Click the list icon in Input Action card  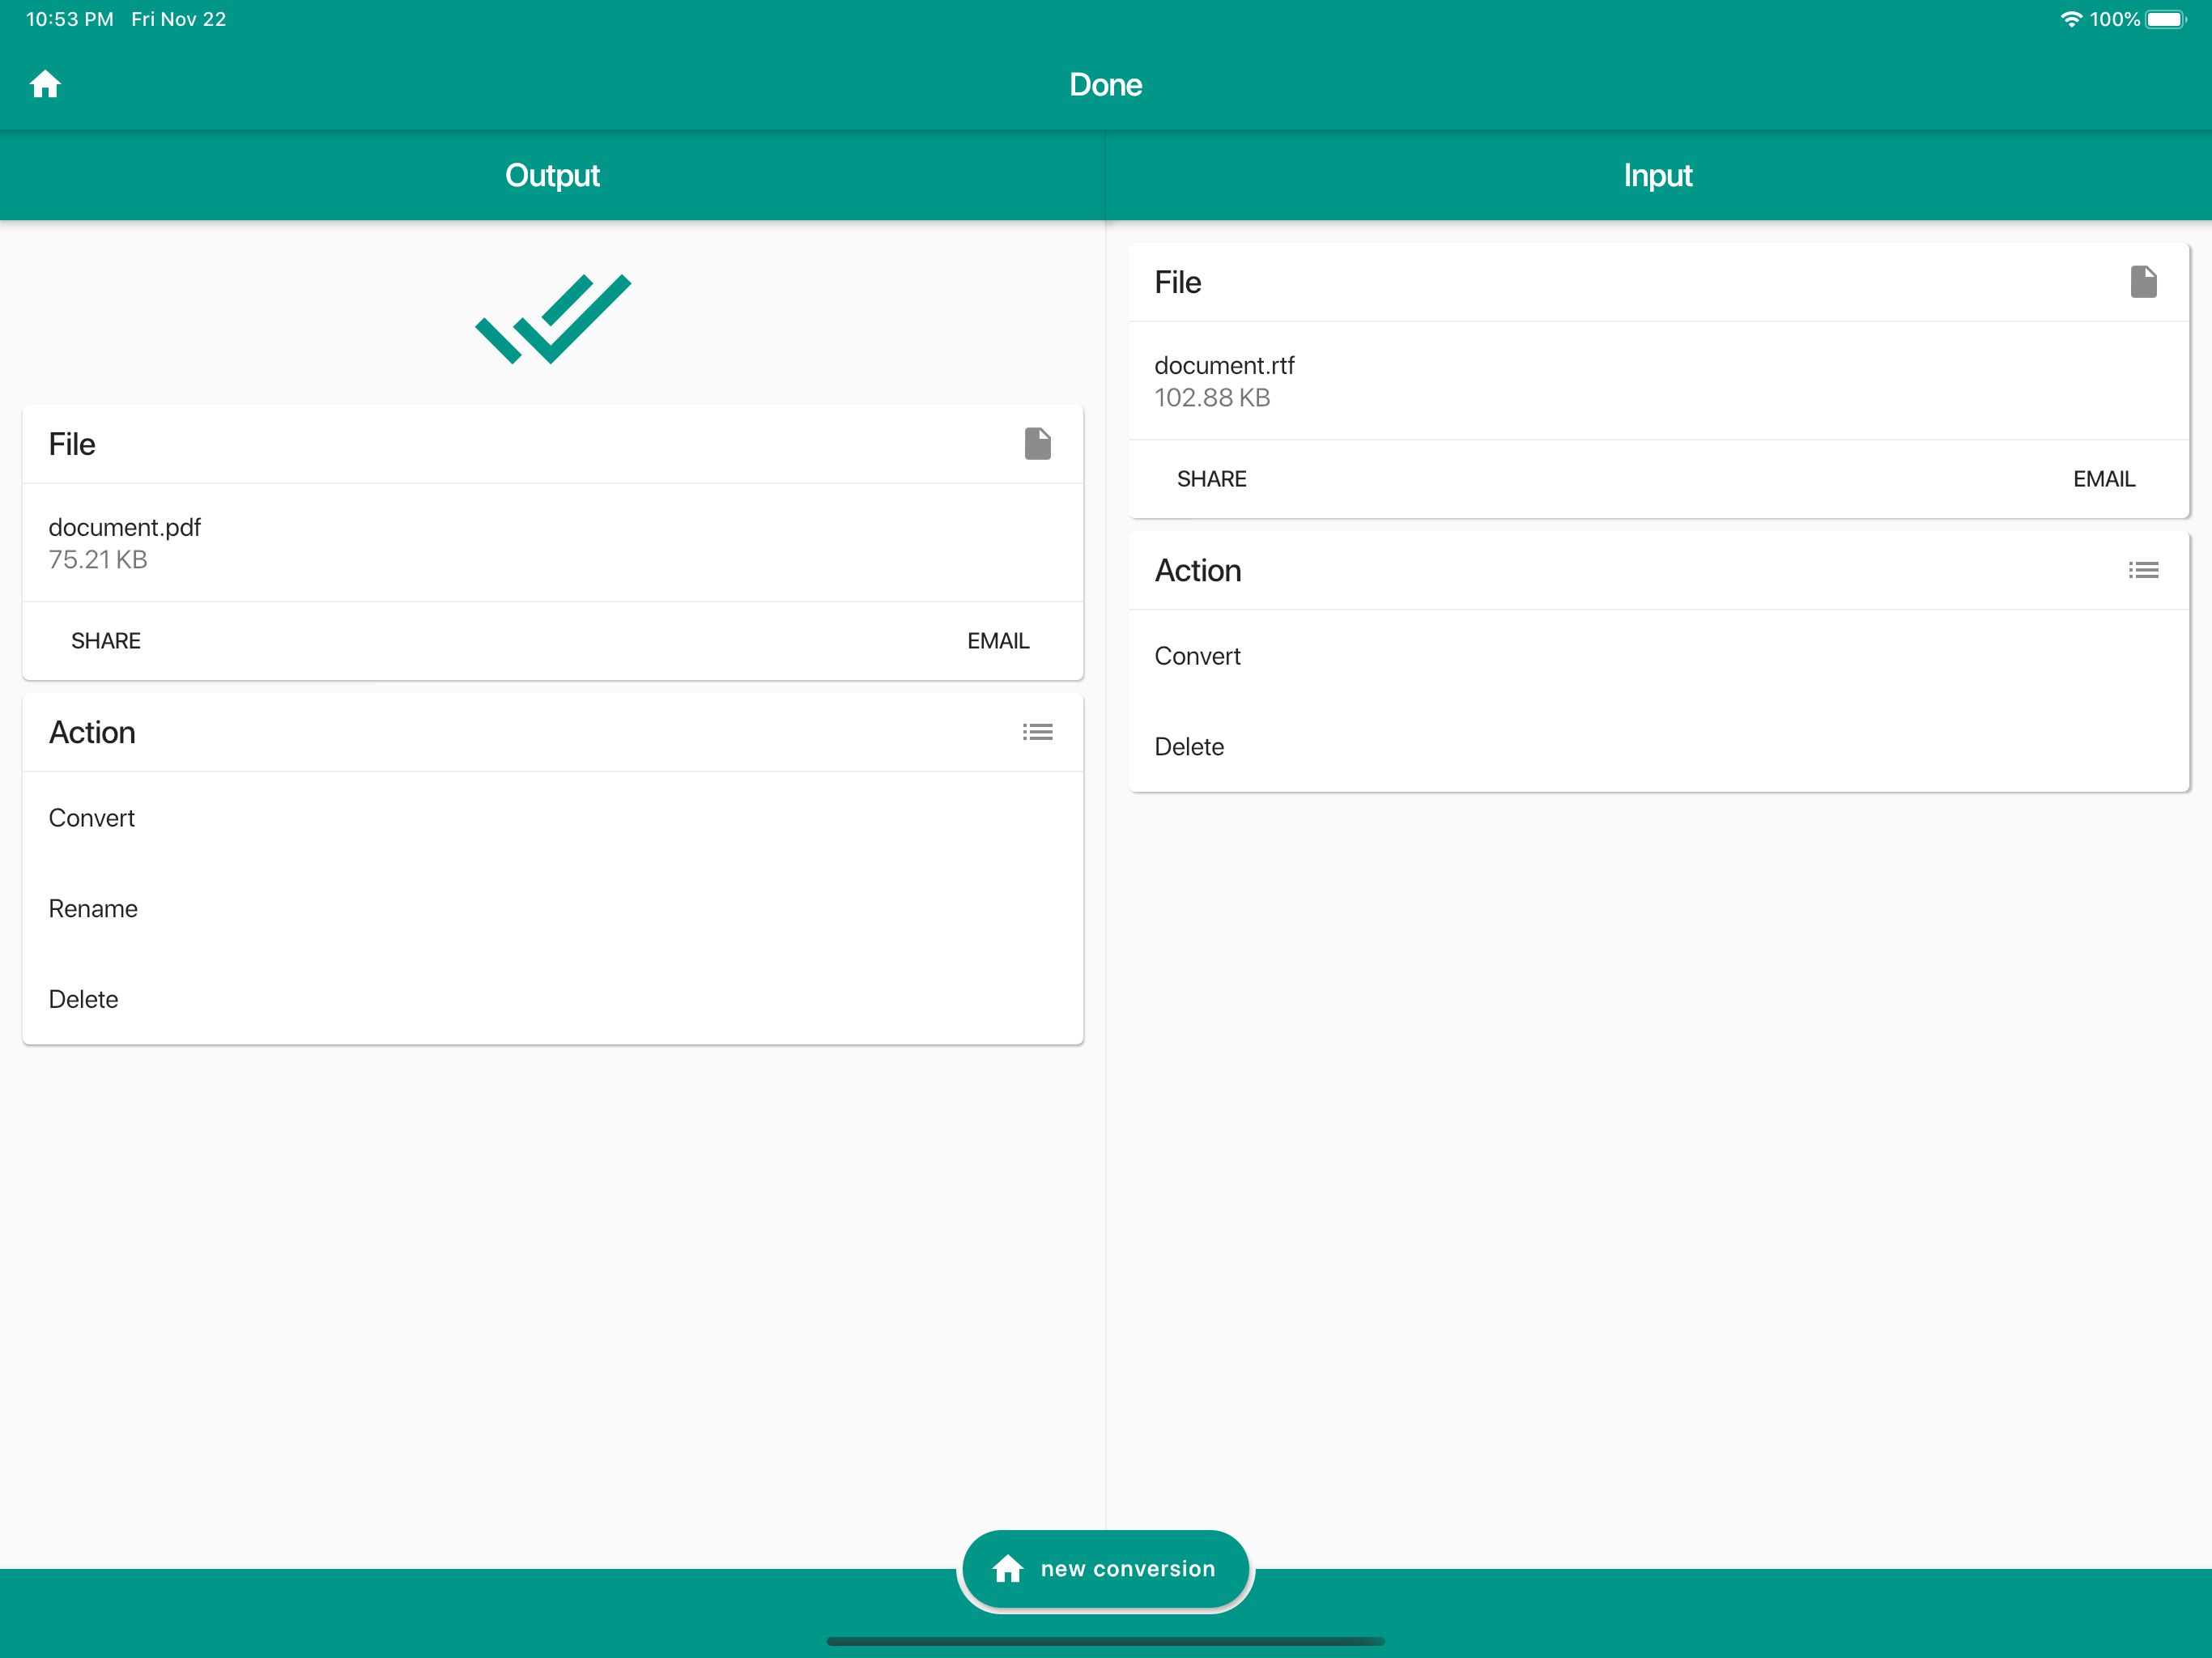coord(2143,570)
